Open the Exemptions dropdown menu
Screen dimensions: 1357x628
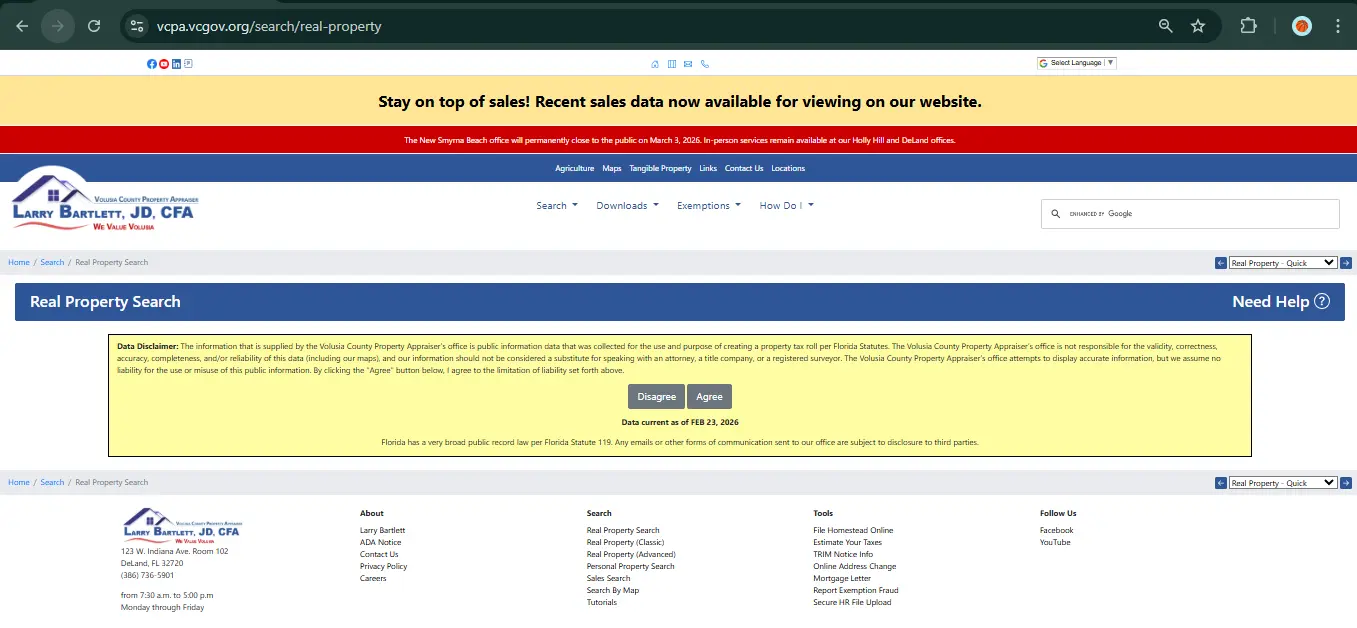click(708, 206)
